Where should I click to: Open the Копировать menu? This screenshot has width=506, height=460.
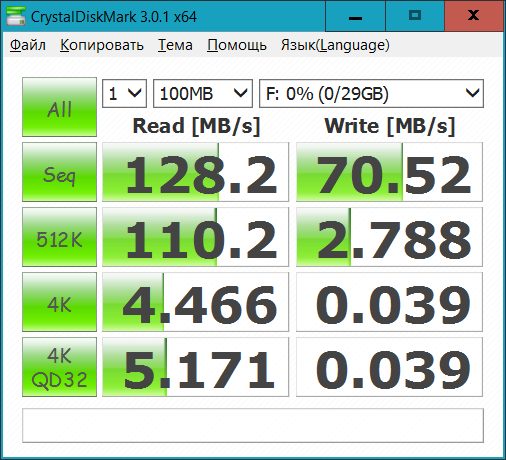(x=102, y=45)
